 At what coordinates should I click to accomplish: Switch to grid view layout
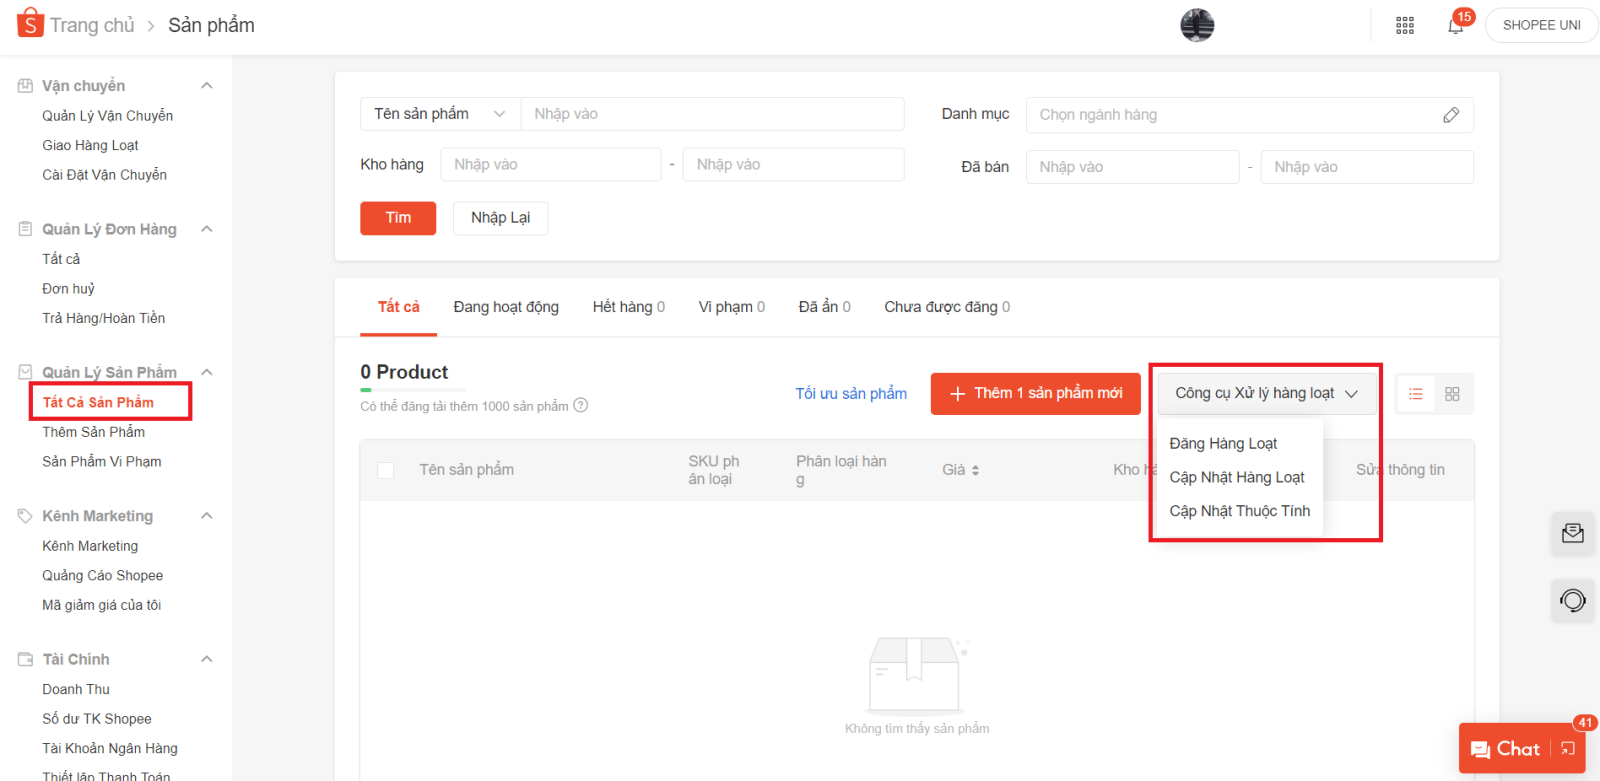(1453, 394)
